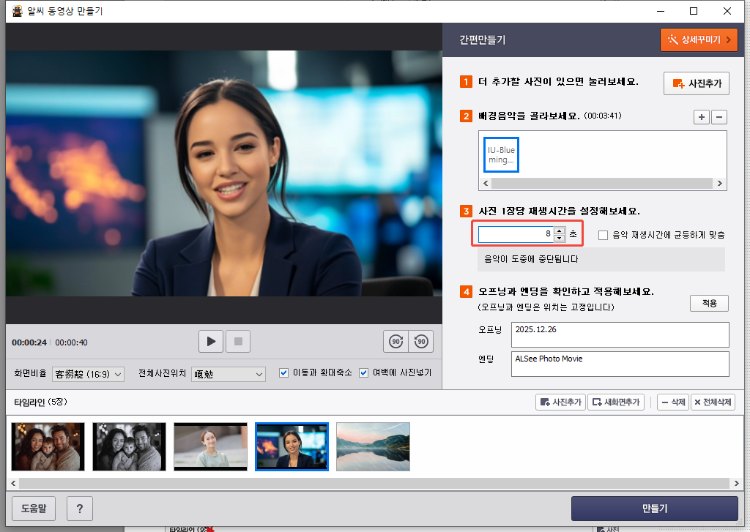Play the slideshow preview

[210, 341]
